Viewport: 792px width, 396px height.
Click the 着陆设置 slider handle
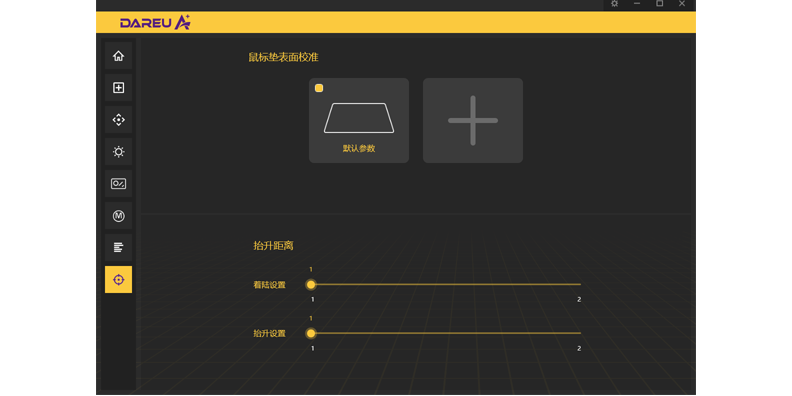(311, 284)
